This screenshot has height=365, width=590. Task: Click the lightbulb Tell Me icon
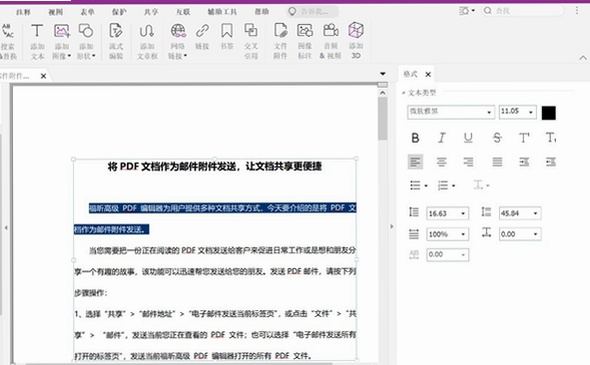coord(292,12)
